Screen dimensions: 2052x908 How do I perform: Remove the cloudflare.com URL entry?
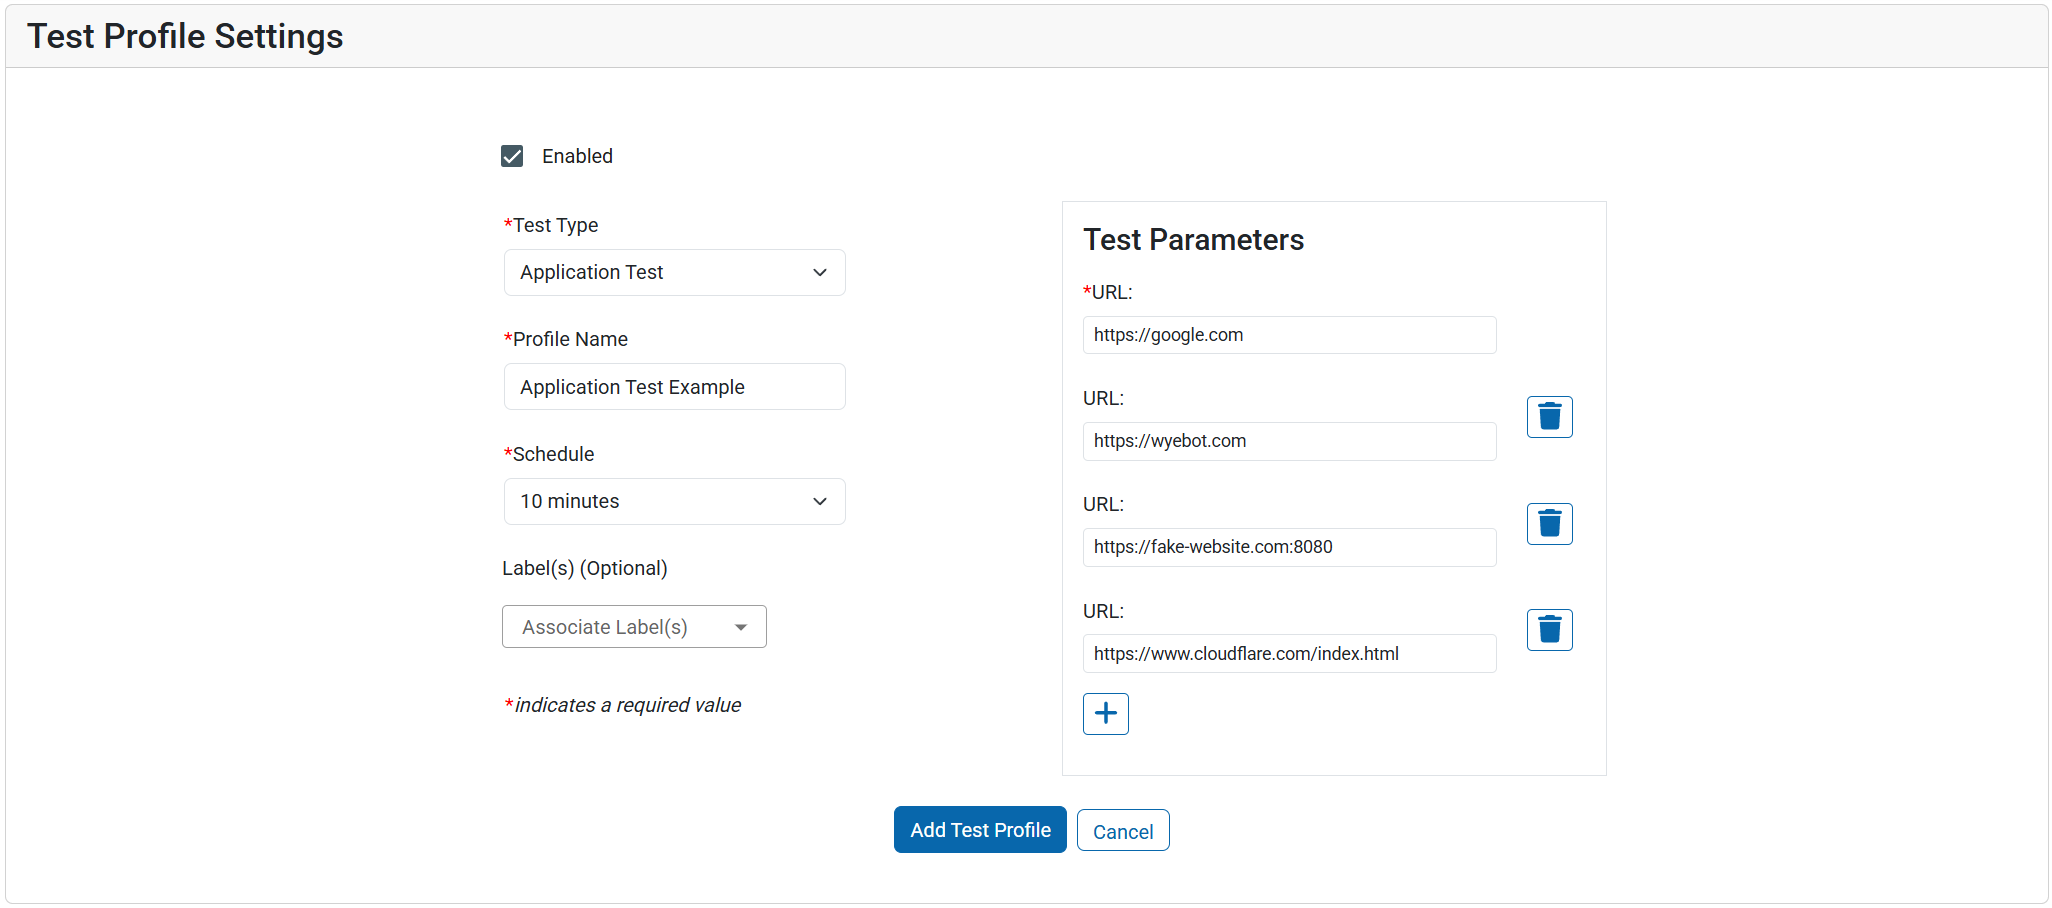pos(1549,630)
